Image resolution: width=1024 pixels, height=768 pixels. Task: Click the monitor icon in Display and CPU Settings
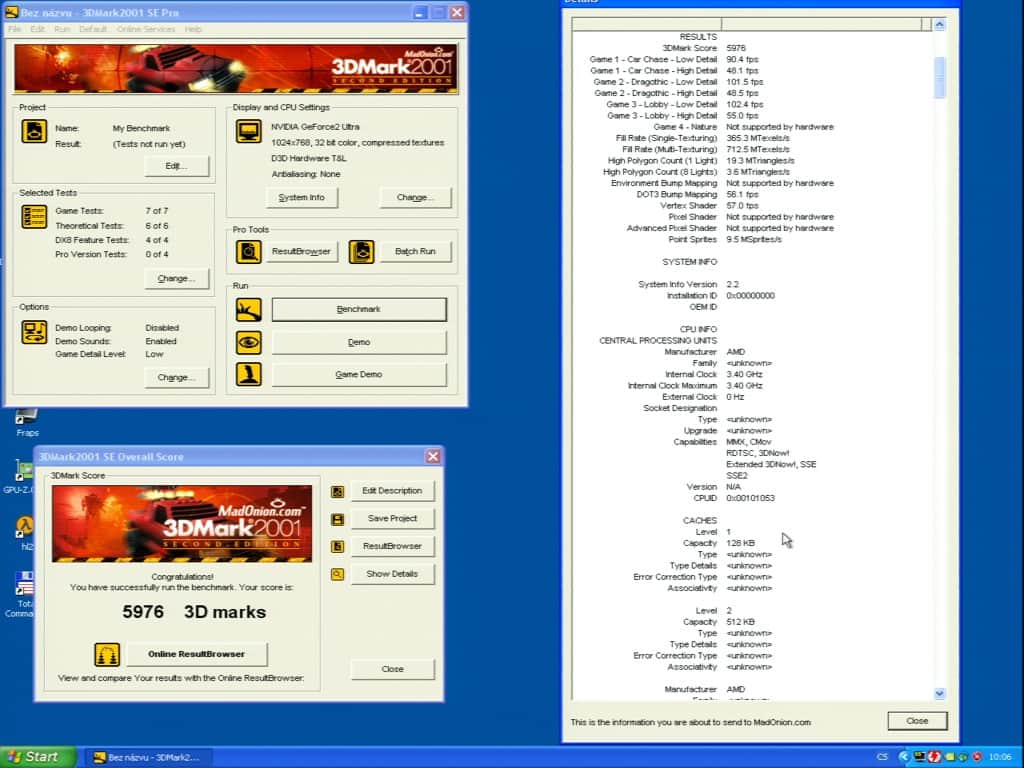248,131
